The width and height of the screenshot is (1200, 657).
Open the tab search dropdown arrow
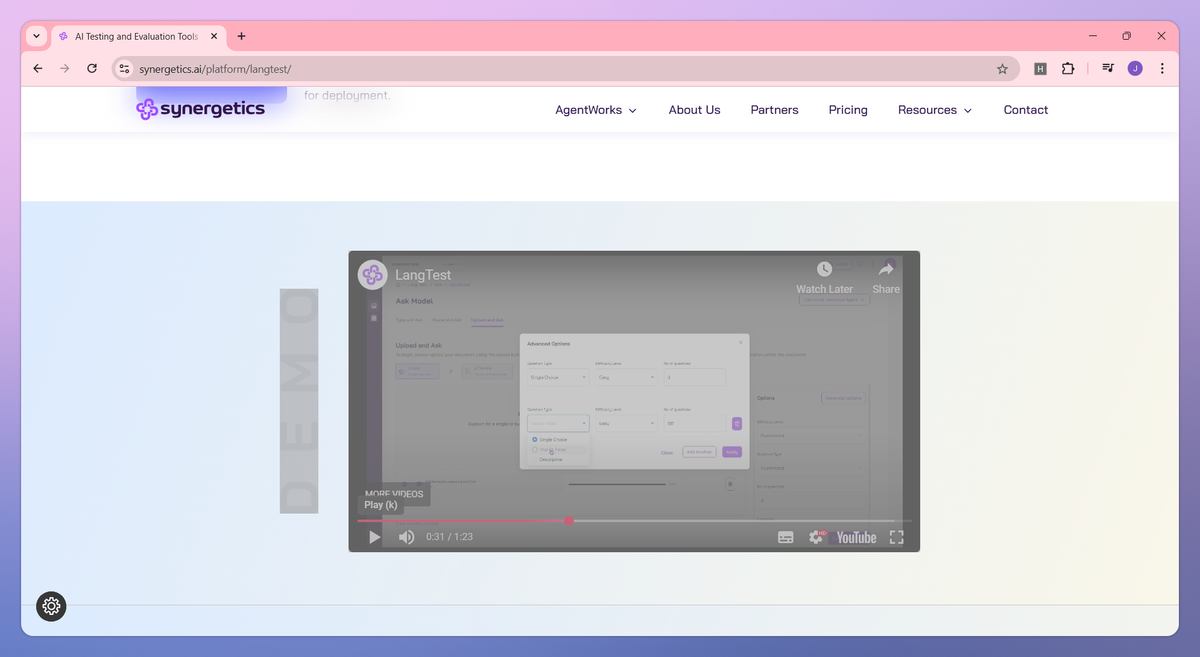tap(37, 36)
